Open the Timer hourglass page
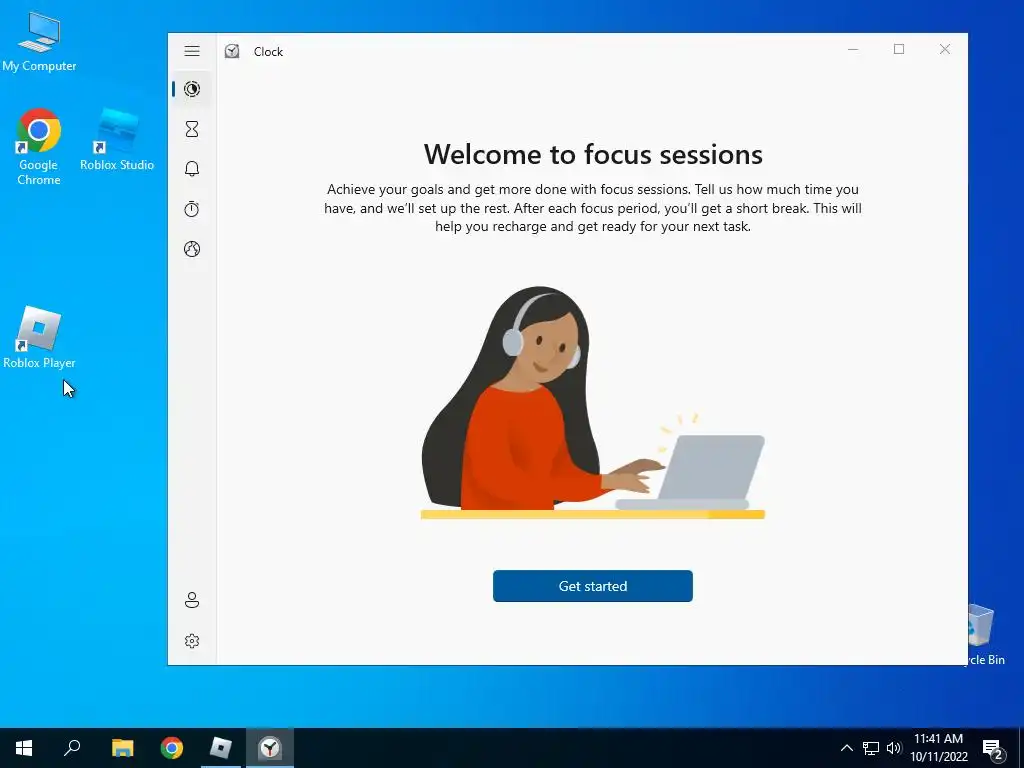Image resolution: width=1024 pixels, height=768 pixels. point(192,129)
